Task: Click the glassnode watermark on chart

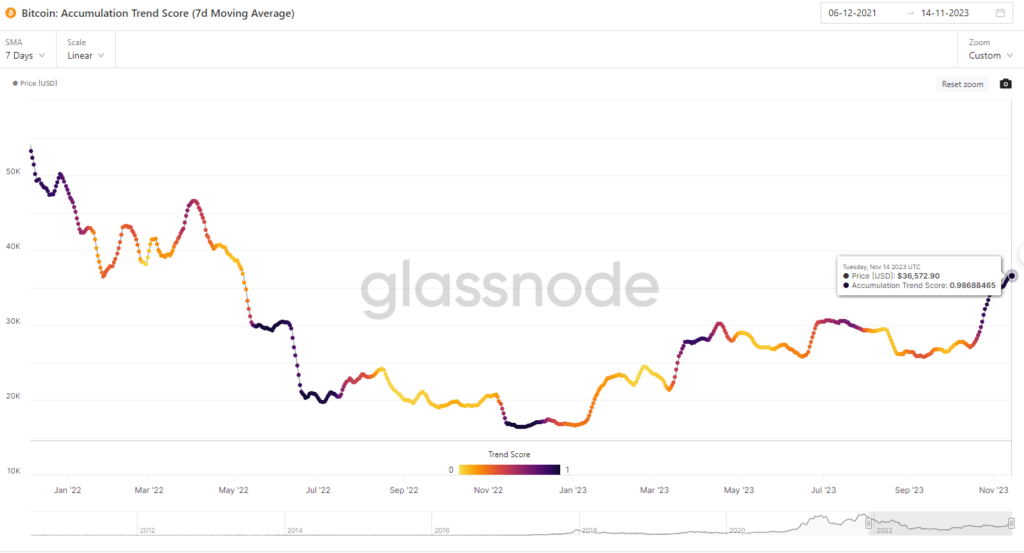Action: [509, 288]
